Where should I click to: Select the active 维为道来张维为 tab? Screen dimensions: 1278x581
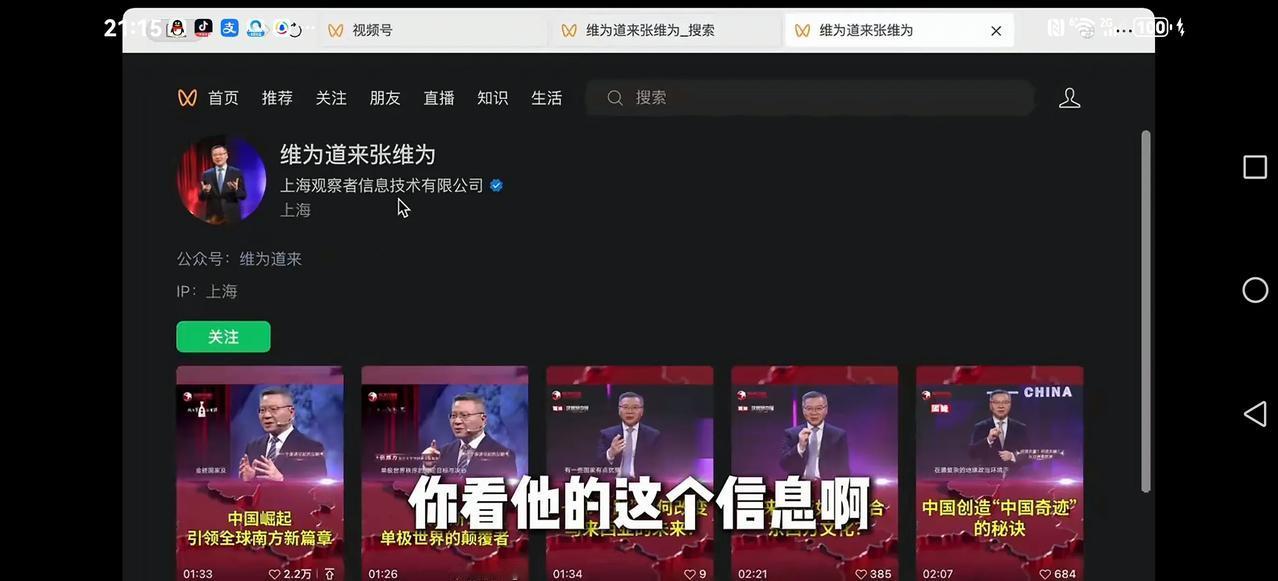pos(899,31)
